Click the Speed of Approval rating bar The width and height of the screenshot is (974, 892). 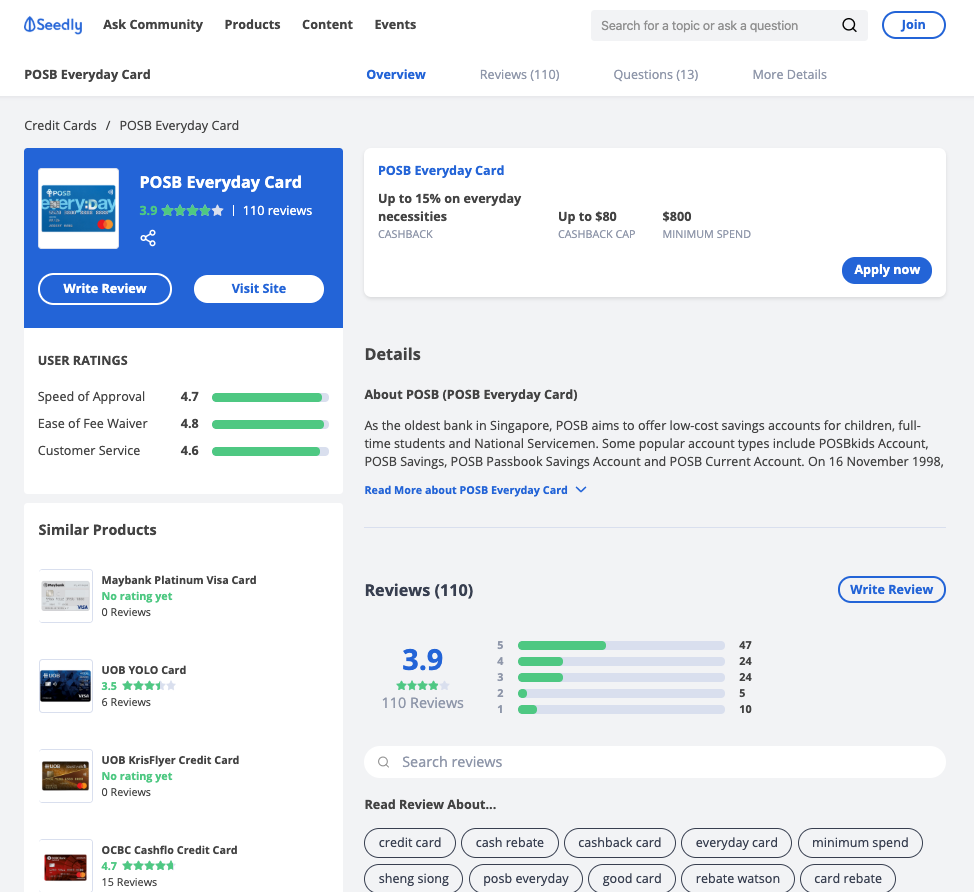point(270,398)
